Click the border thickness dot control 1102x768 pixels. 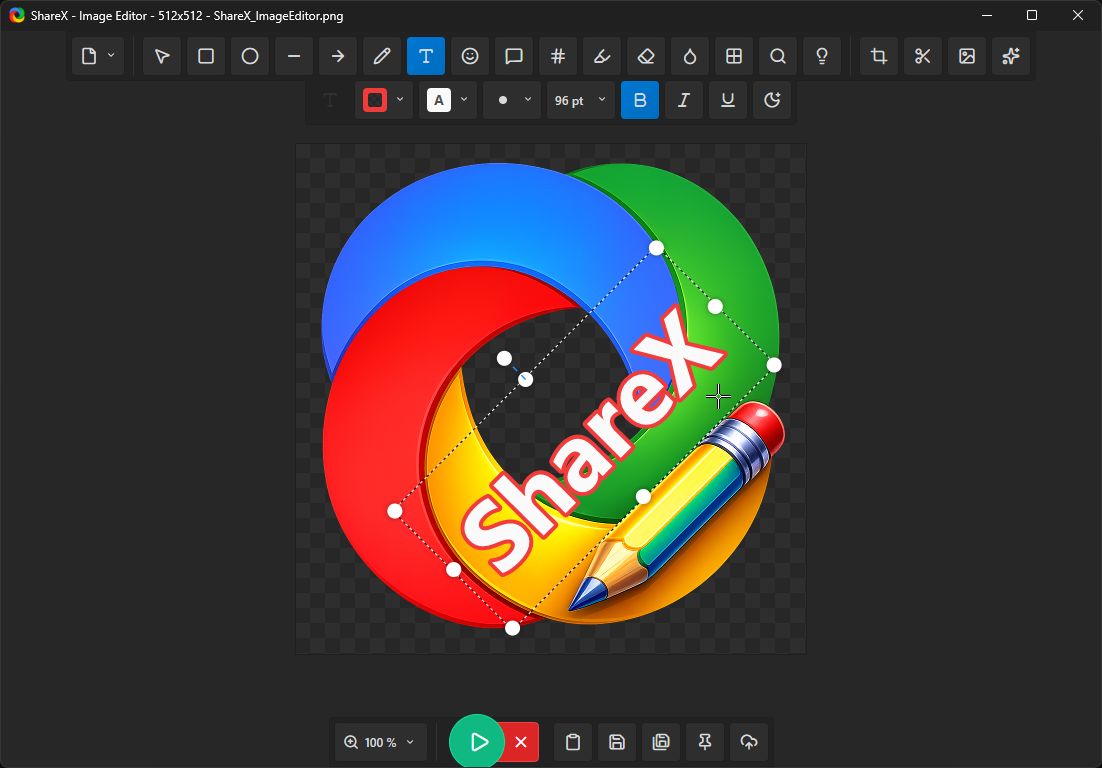coord(503,100)
